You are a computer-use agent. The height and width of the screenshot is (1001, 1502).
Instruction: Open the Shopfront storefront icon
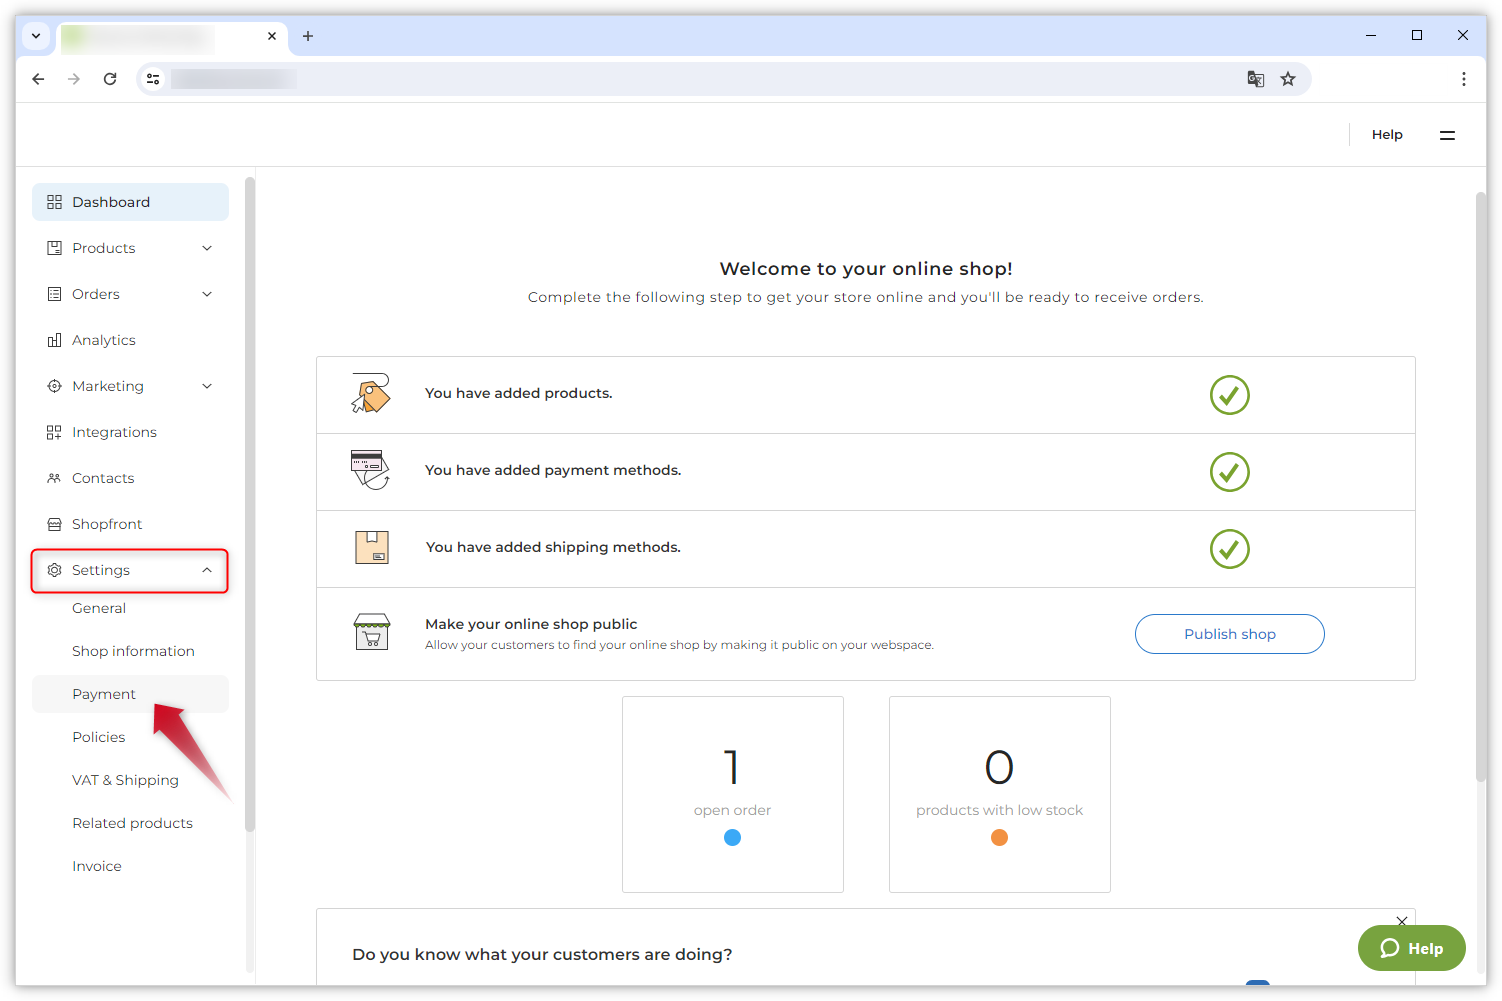pyautogui.click(x=54, y=523)
